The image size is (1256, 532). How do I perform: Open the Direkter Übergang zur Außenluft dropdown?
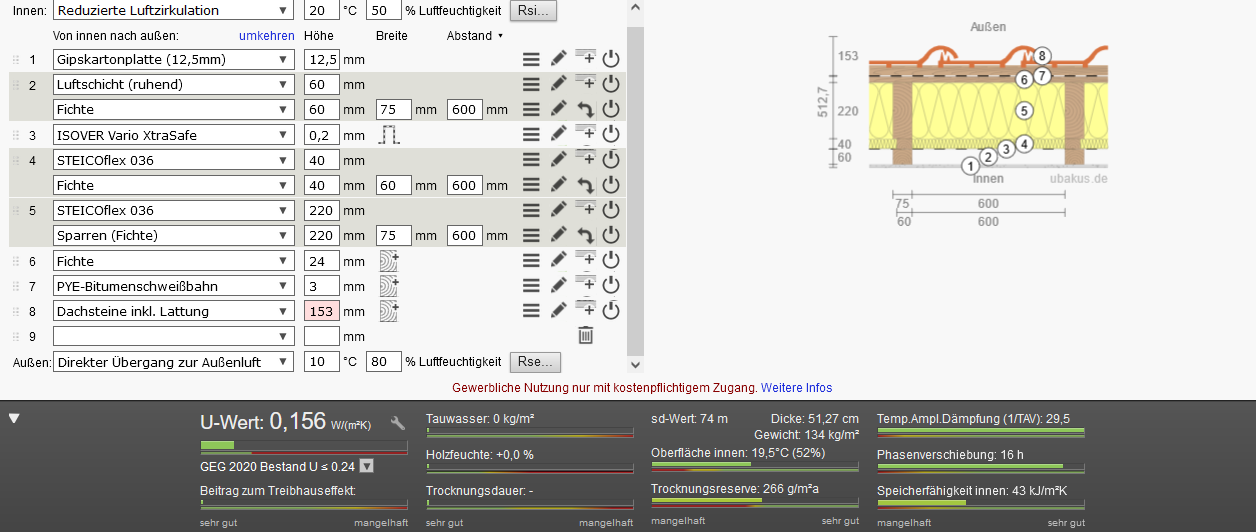click(173, 362)
